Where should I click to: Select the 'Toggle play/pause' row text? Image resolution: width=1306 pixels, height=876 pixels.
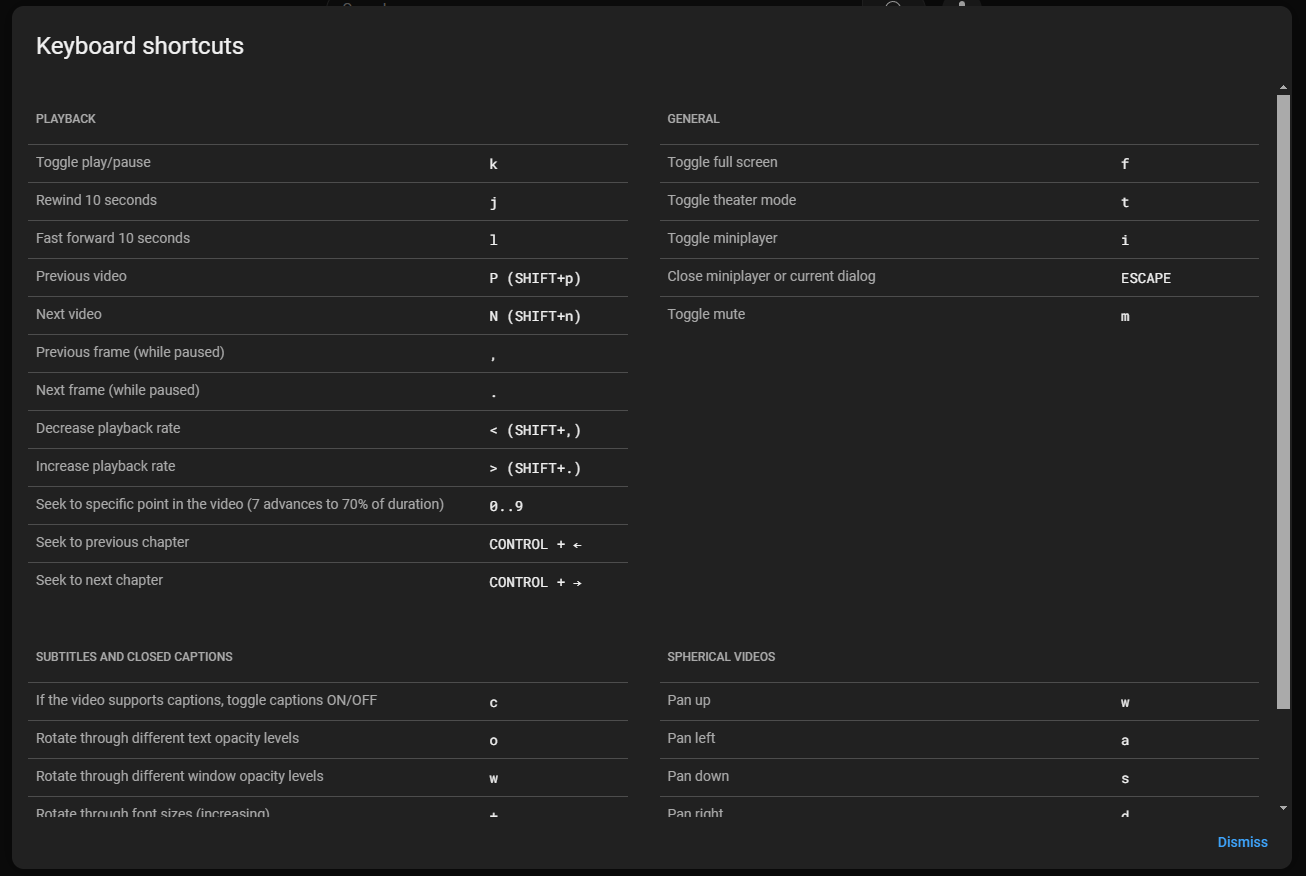click(93, 162)
